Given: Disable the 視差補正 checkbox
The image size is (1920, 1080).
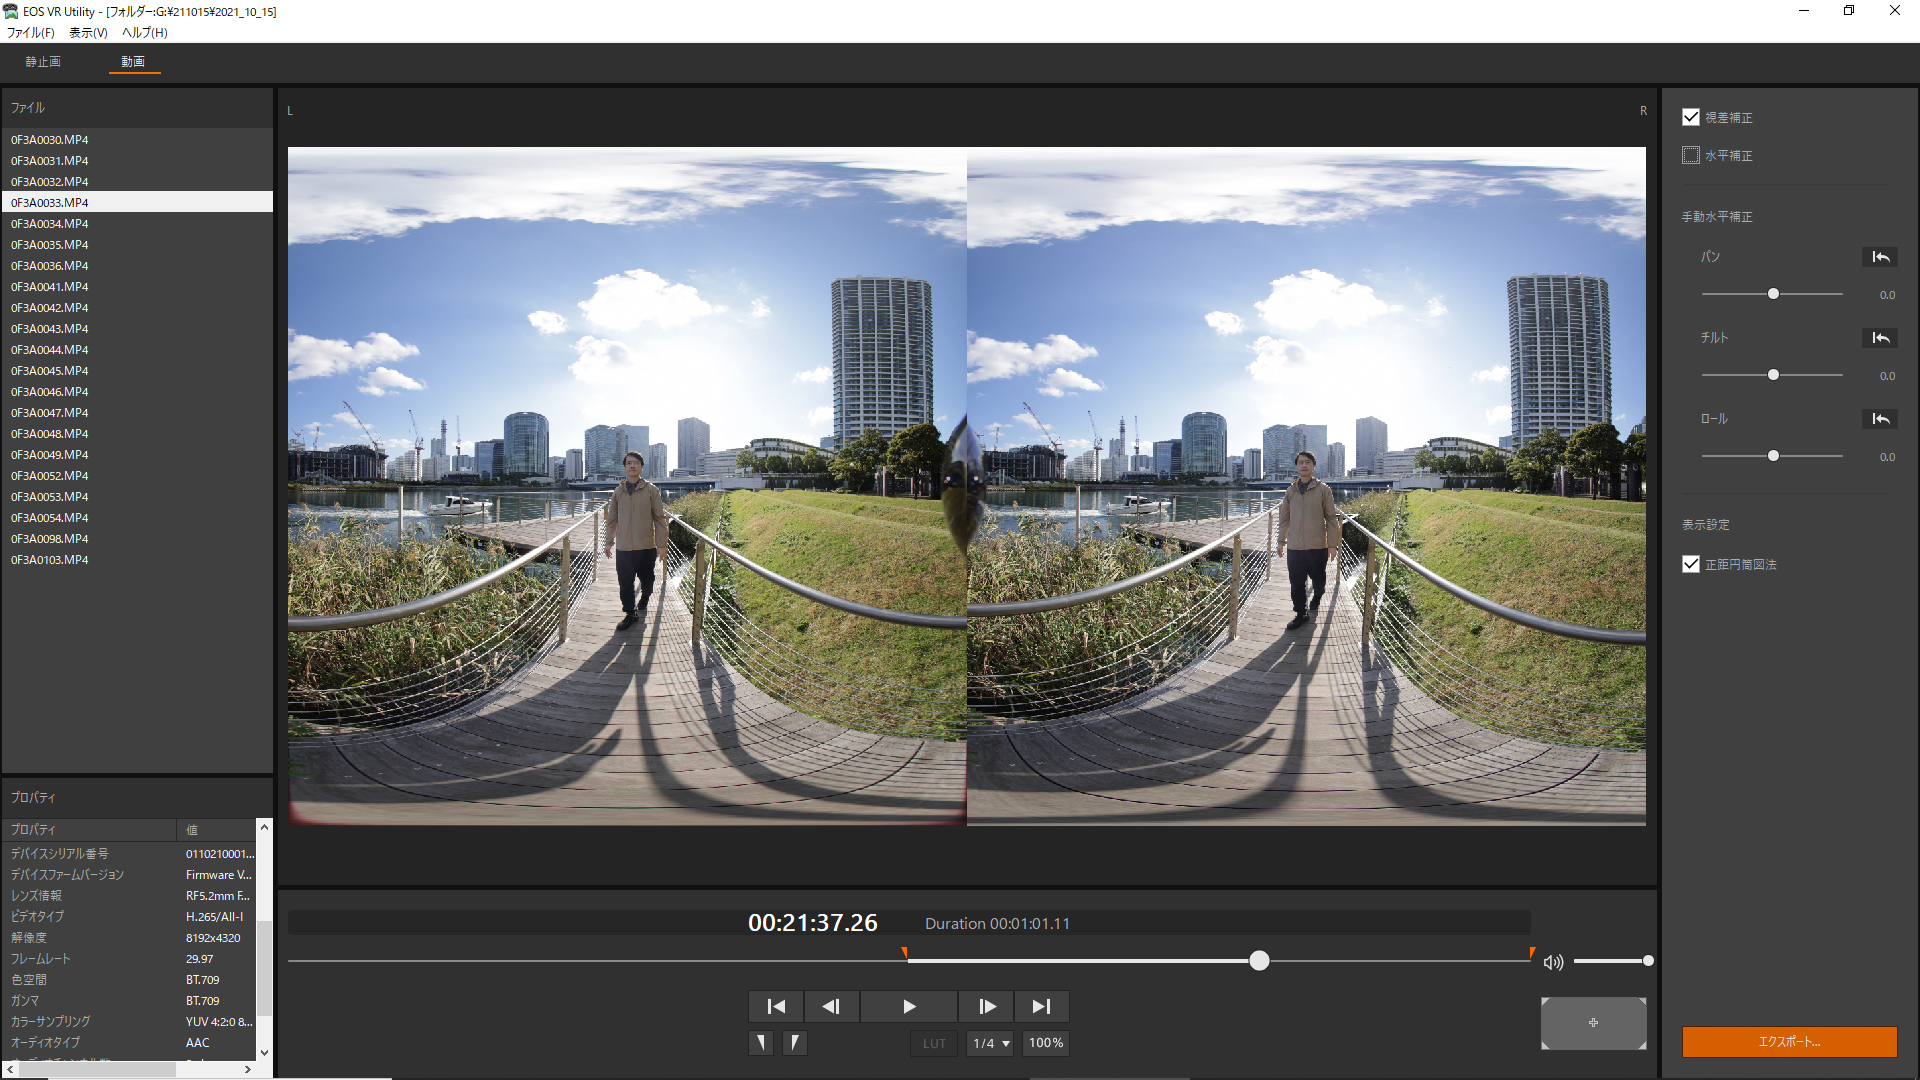Looking at the screenshot, I should (1691, 117).
